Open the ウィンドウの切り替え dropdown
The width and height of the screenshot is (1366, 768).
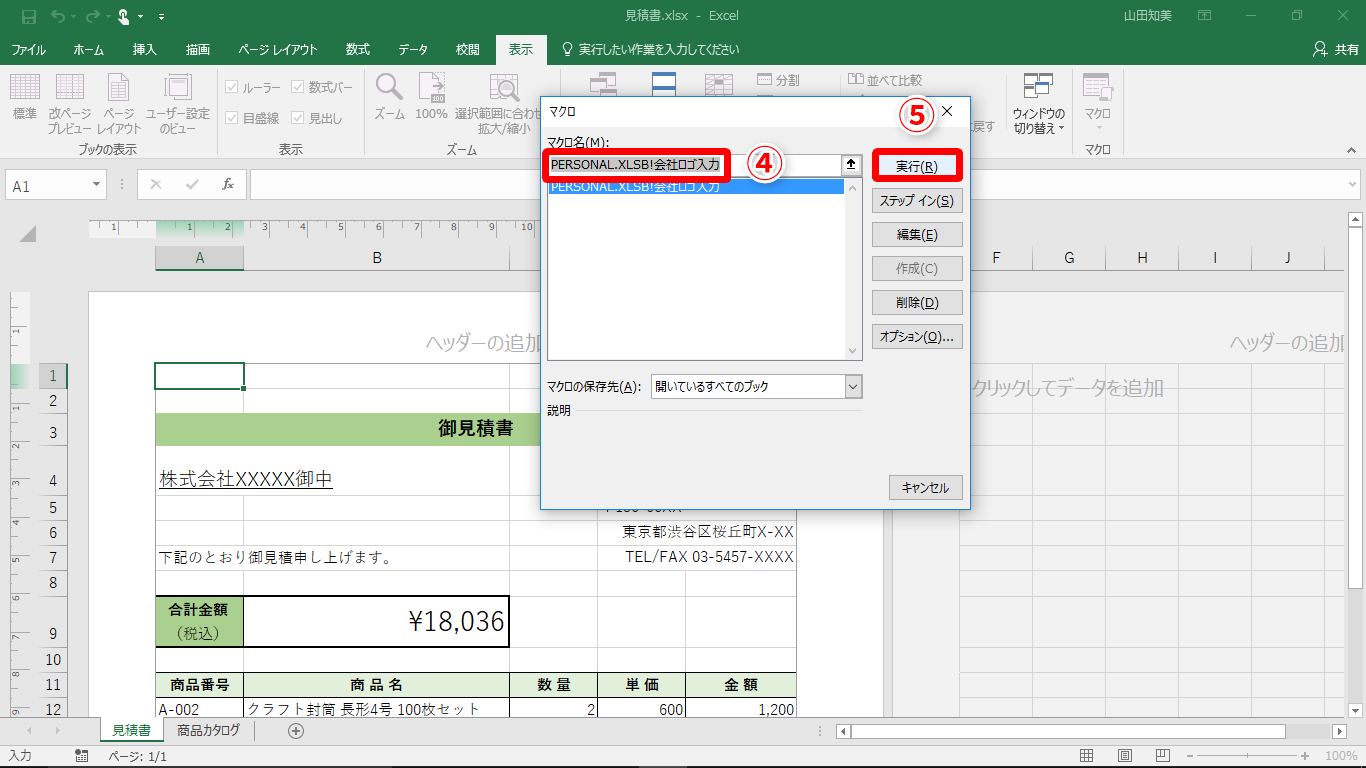click(x=1039, y=103)
